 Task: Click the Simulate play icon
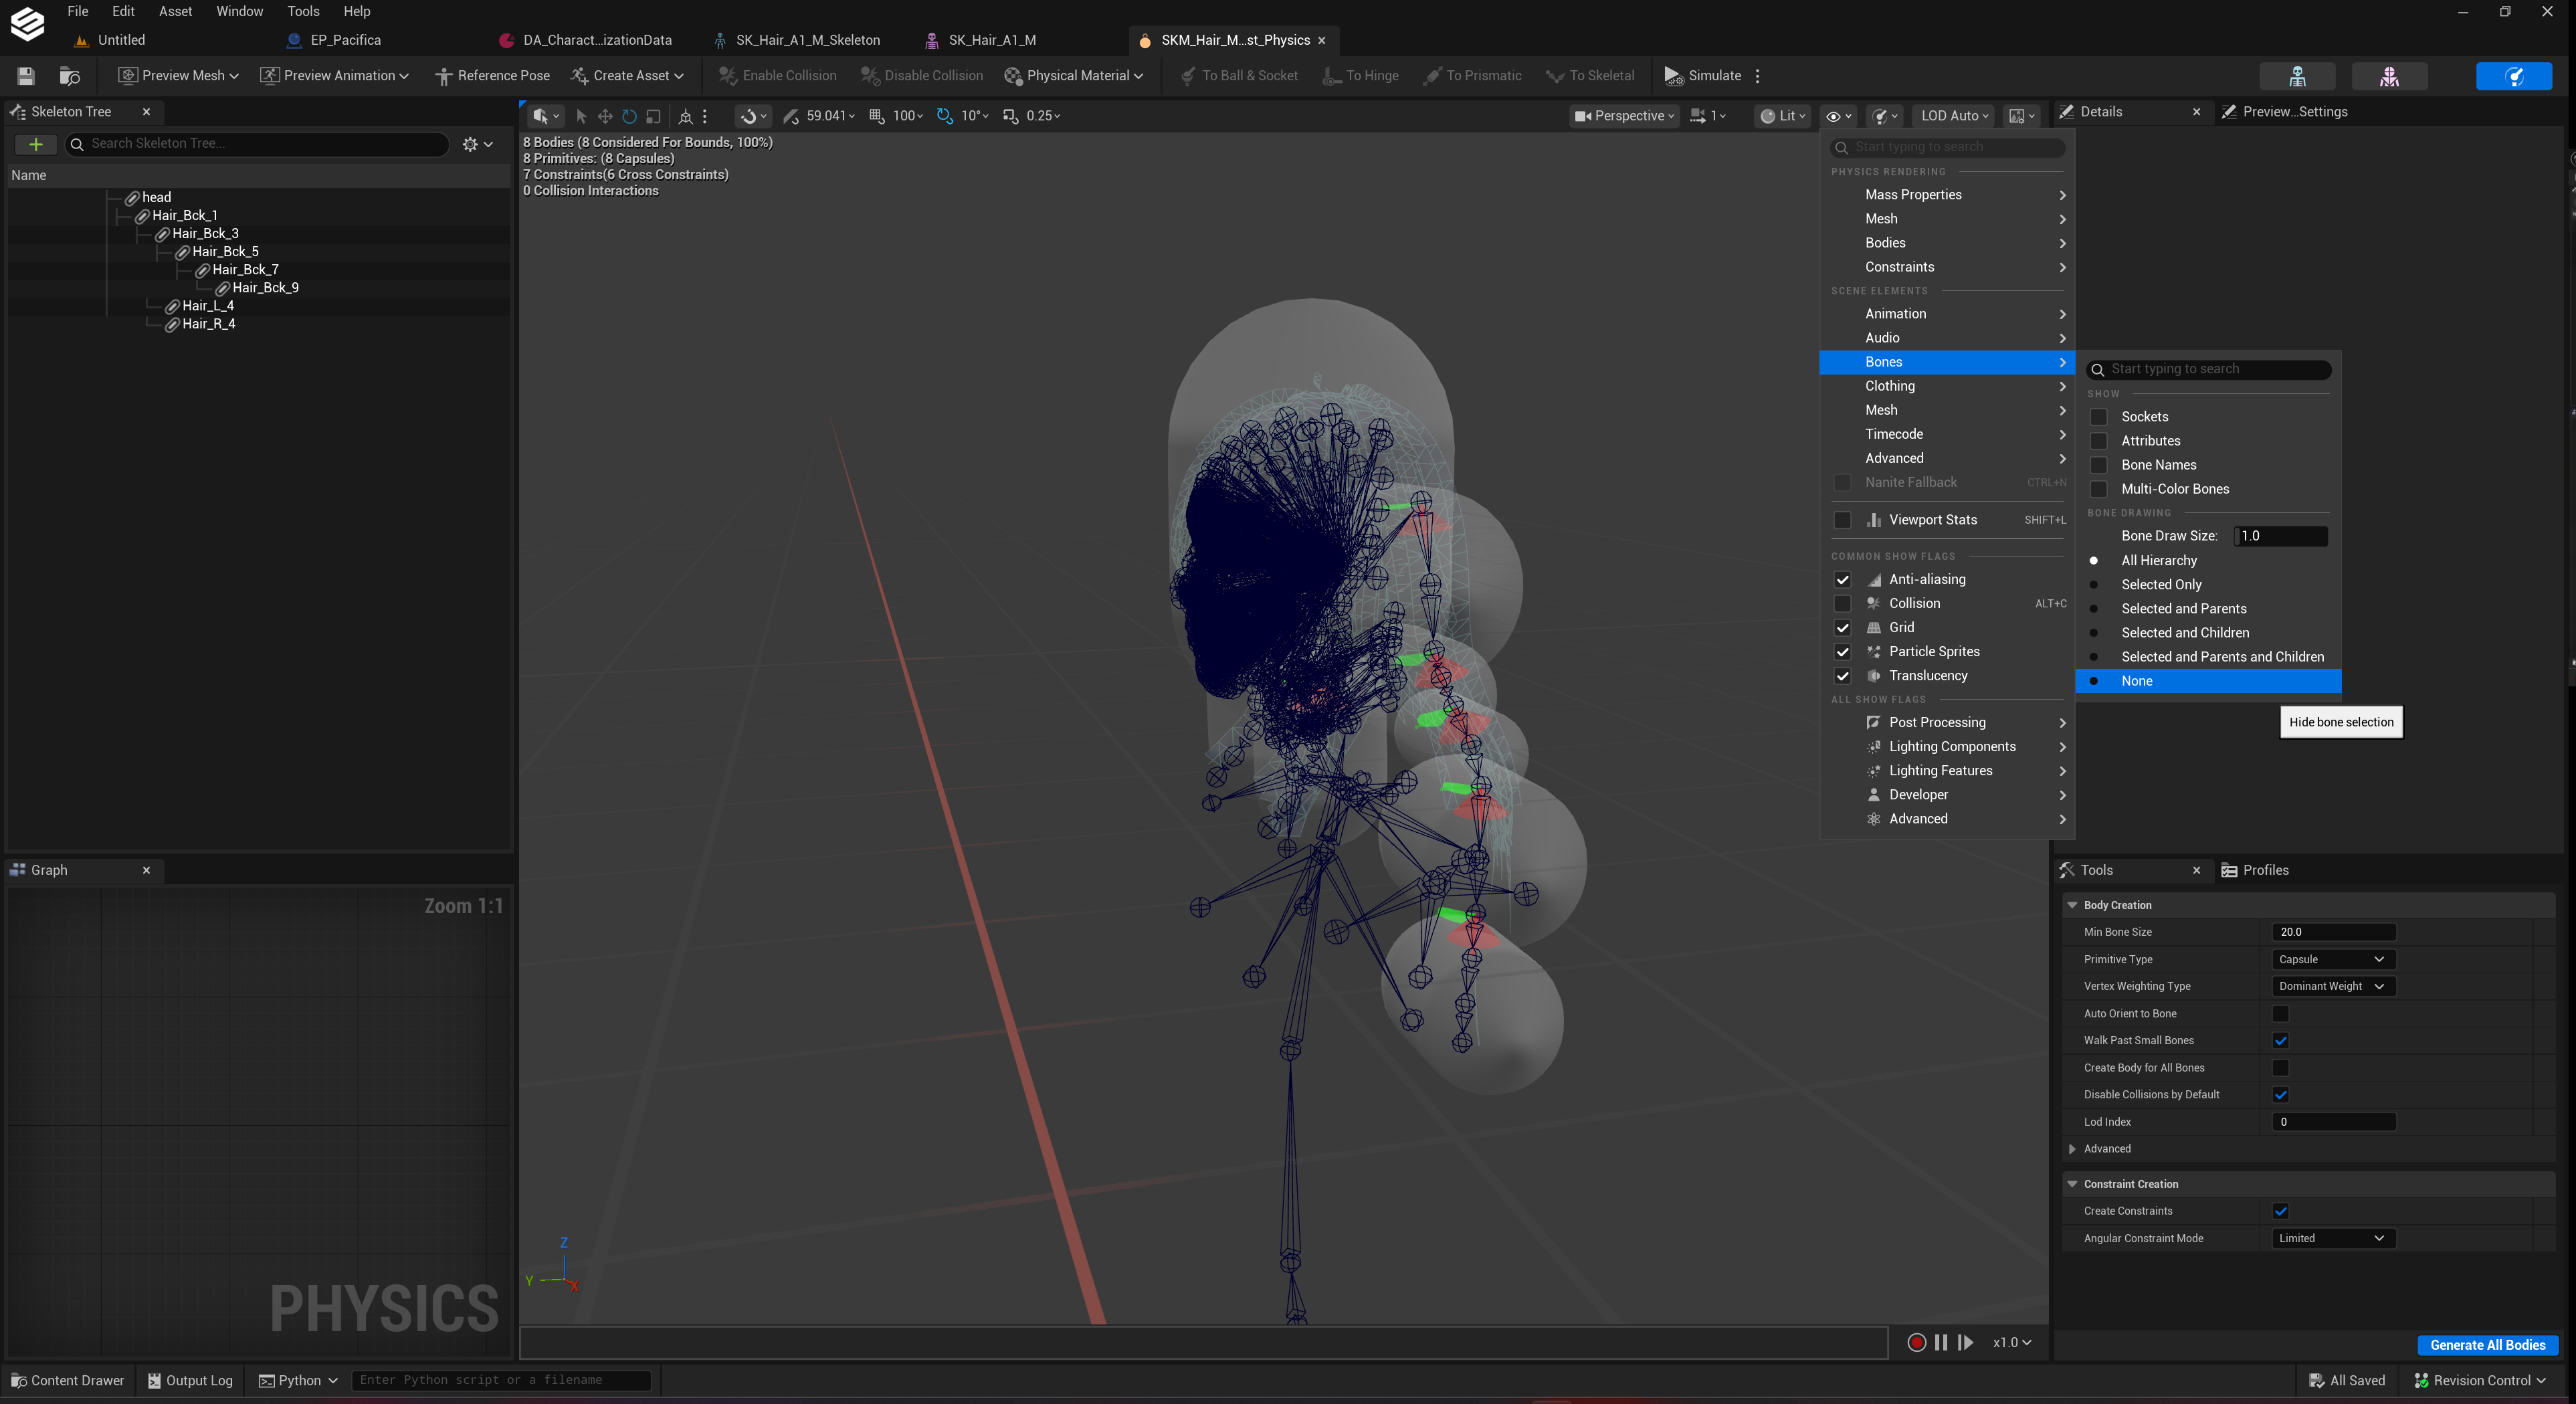(1673, 76)
